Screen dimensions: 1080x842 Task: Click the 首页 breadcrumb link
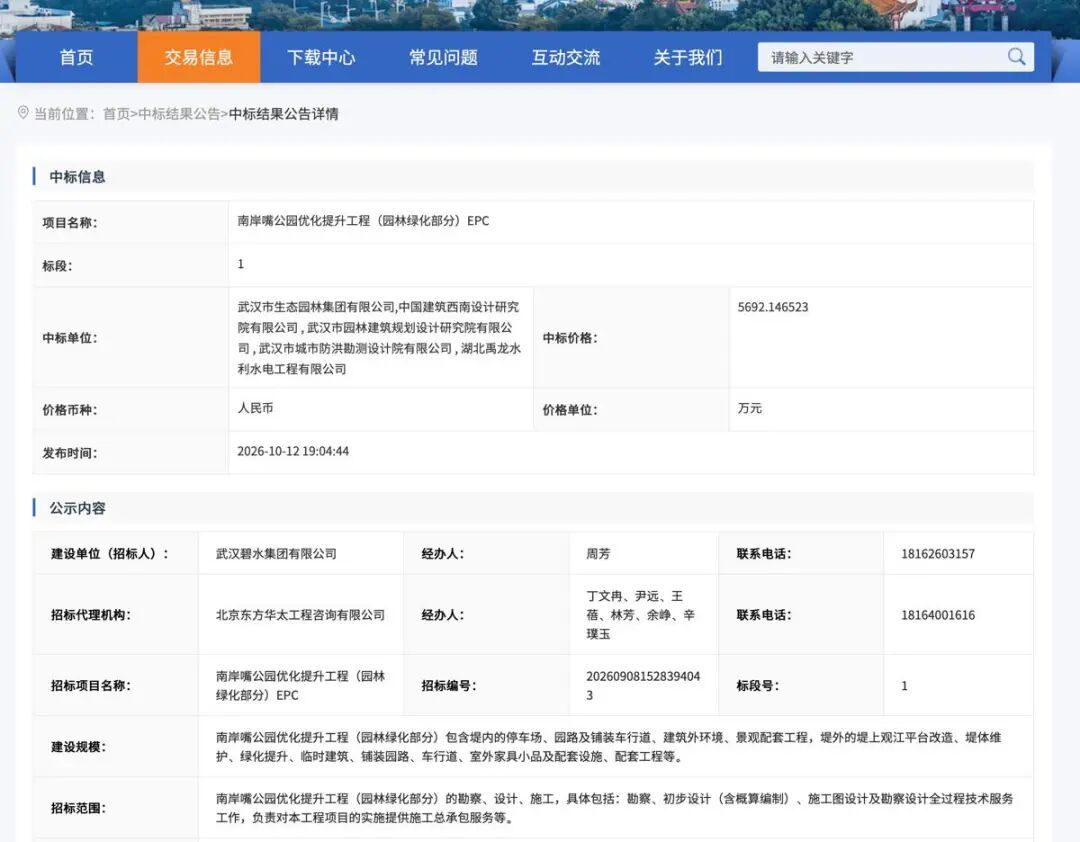[116, 114]
